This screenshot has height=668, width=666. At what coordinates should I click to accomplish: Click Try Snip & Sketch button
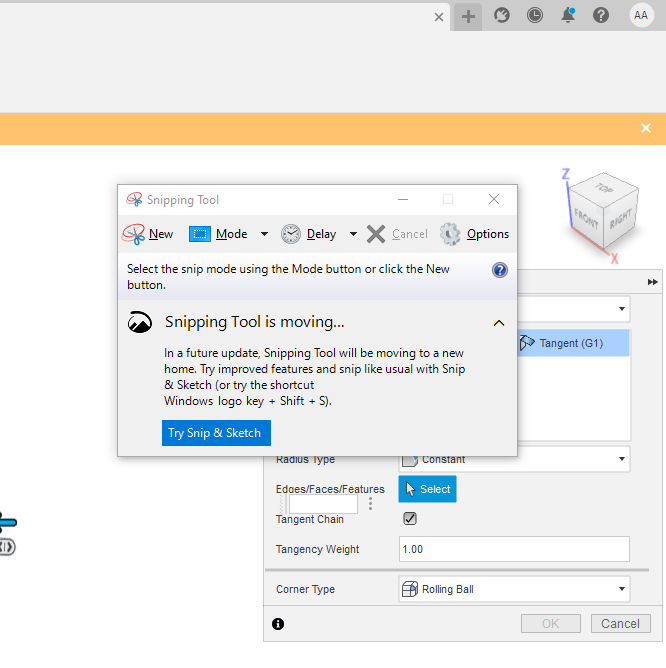tap(216, 433)
